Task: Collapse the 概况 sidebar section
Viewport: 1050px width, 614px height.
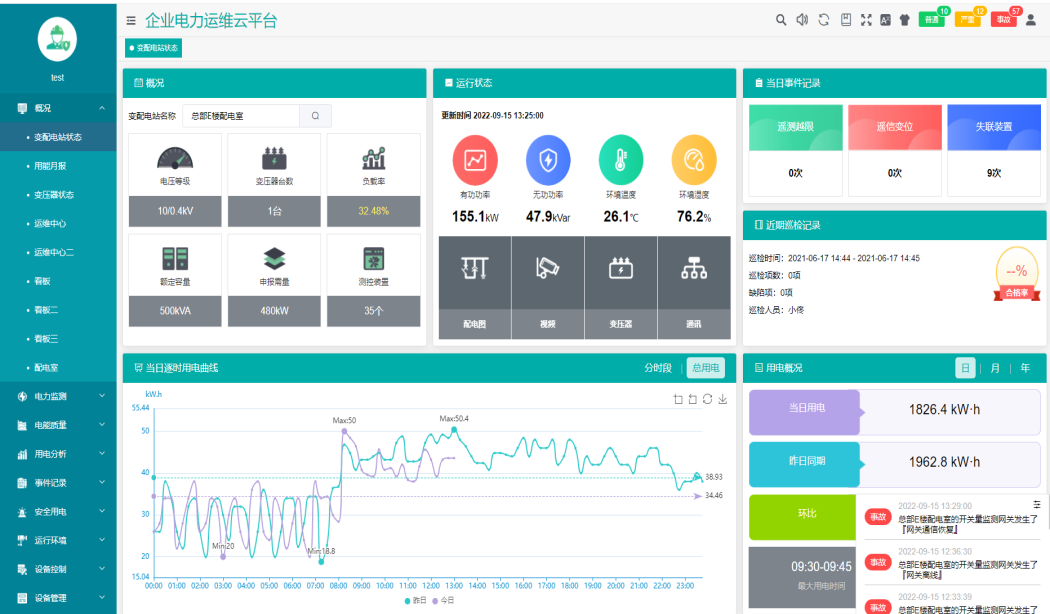Action: 58,108
